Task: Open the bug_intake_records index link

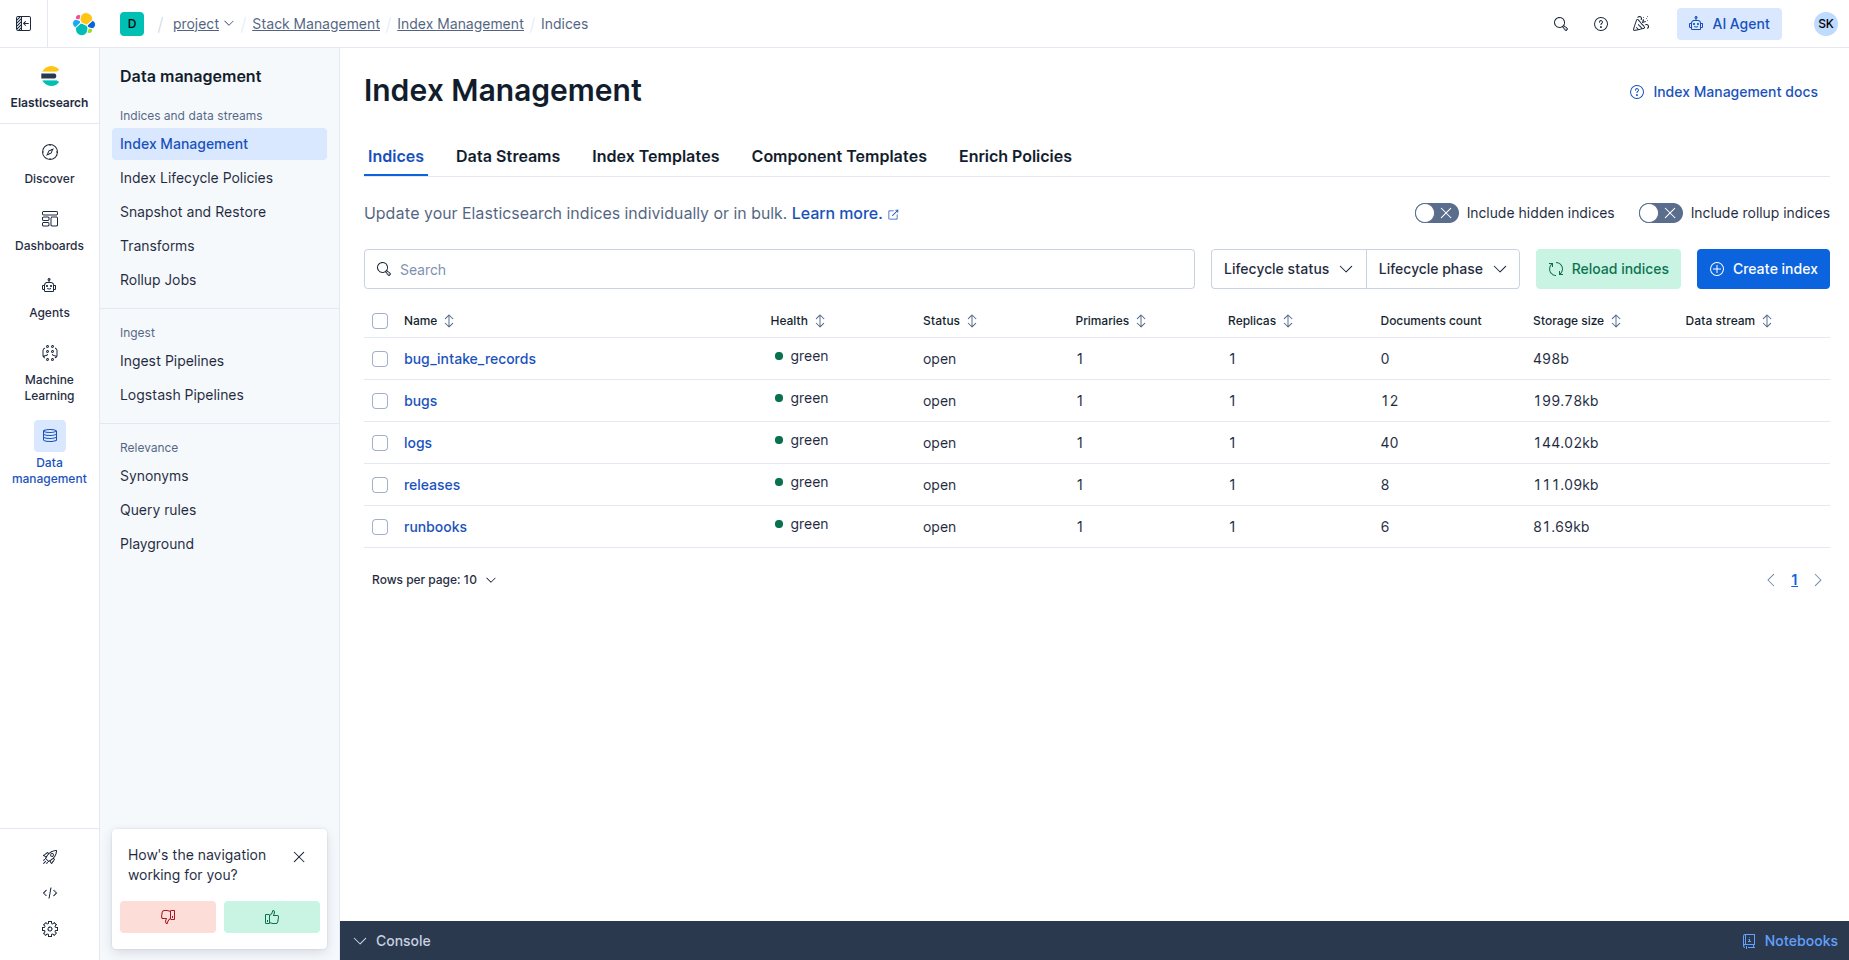Action: pyautogui.click(x=470, y=359)
